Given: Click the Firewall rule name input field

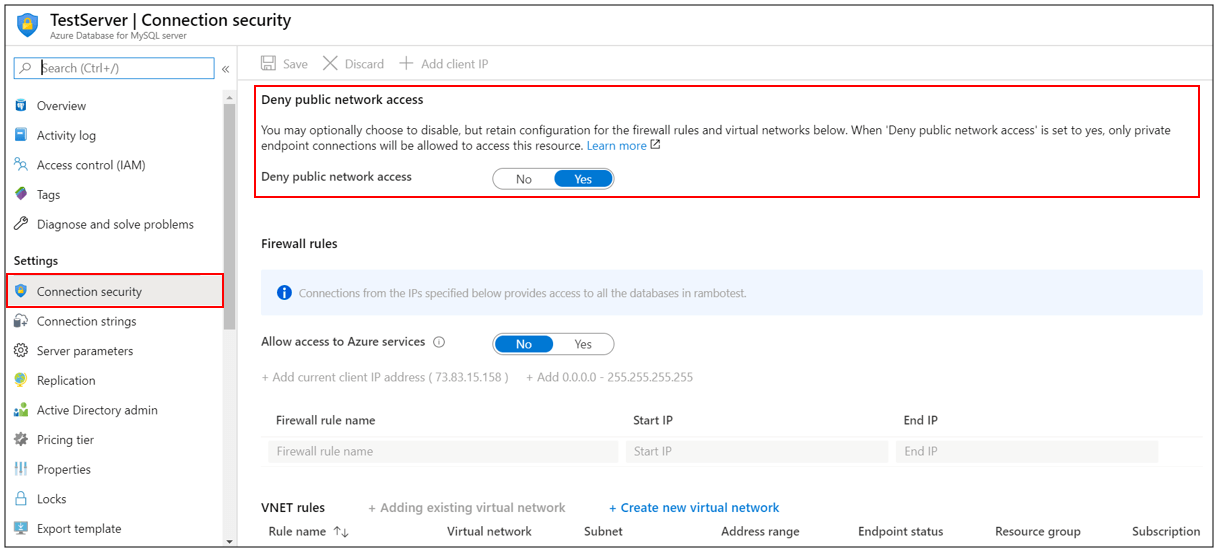Looking at the screenshot, I should pos(443,451).
